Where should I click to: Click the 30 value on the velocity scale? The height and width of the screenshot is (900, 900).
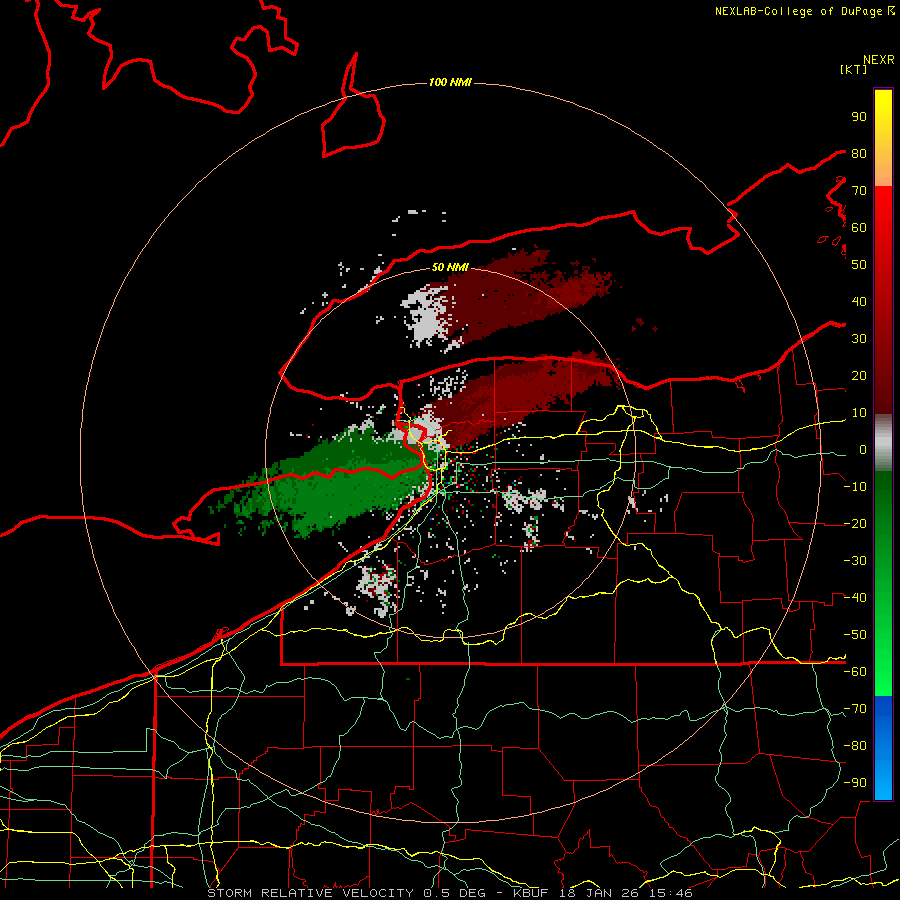coord(859,339)
